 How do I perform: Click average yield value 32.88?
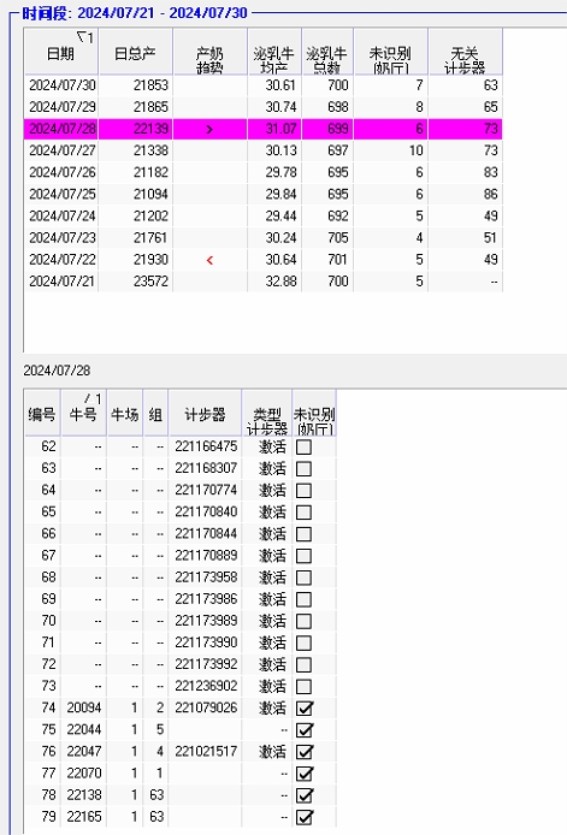[x=281, y=281]
